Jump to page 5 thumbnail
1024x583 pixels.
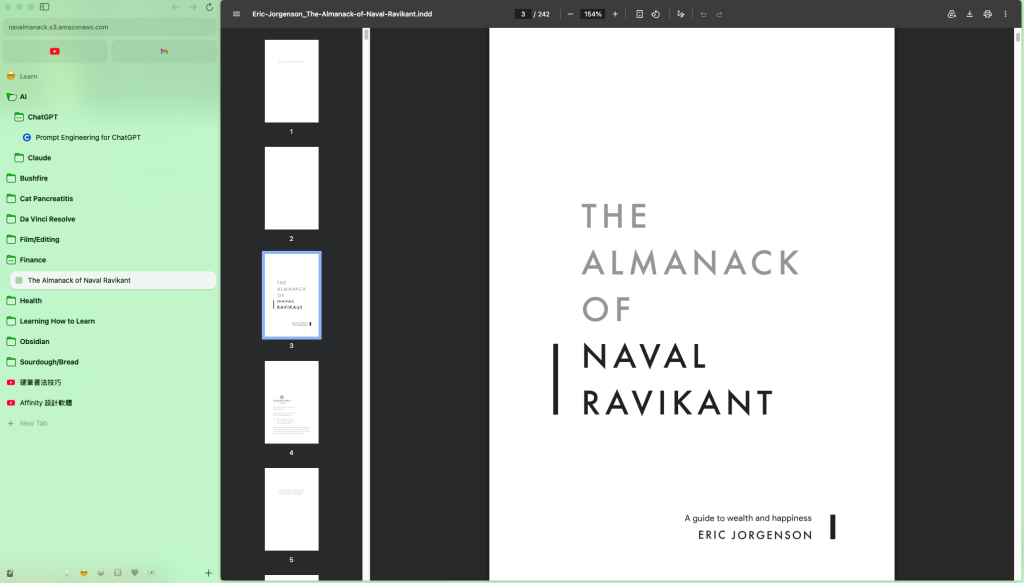pos(291,509)
